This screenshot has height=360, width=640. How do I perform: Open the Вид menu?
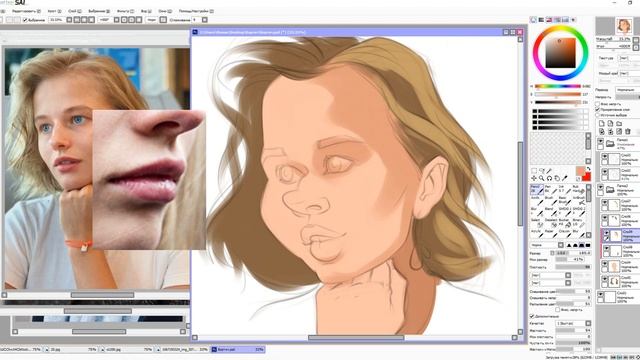146,11
